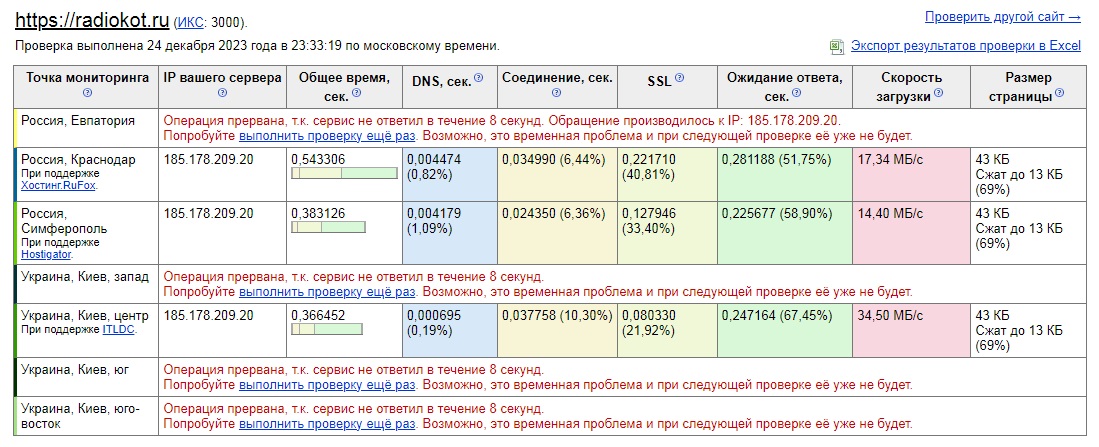The image size is (1099, 447).
Task: Click the help icon beside Скорость загрузки
Action: pyautogui.click(x=940, y=93)
